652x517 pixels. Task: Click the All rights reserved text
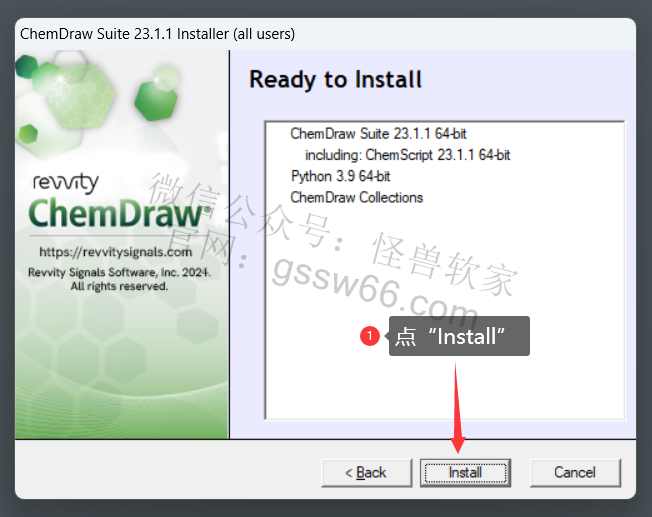point(119,286)
